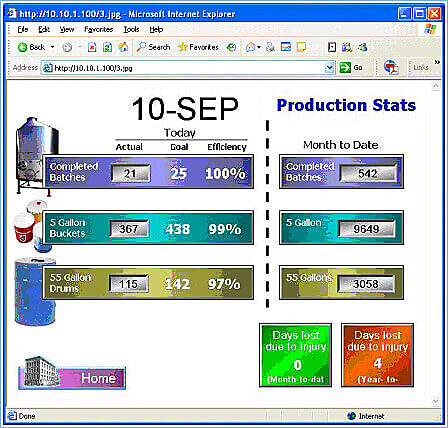The image size is (448, 428).
Task: Click the Refresh page icon
Action: pos(107,48)
